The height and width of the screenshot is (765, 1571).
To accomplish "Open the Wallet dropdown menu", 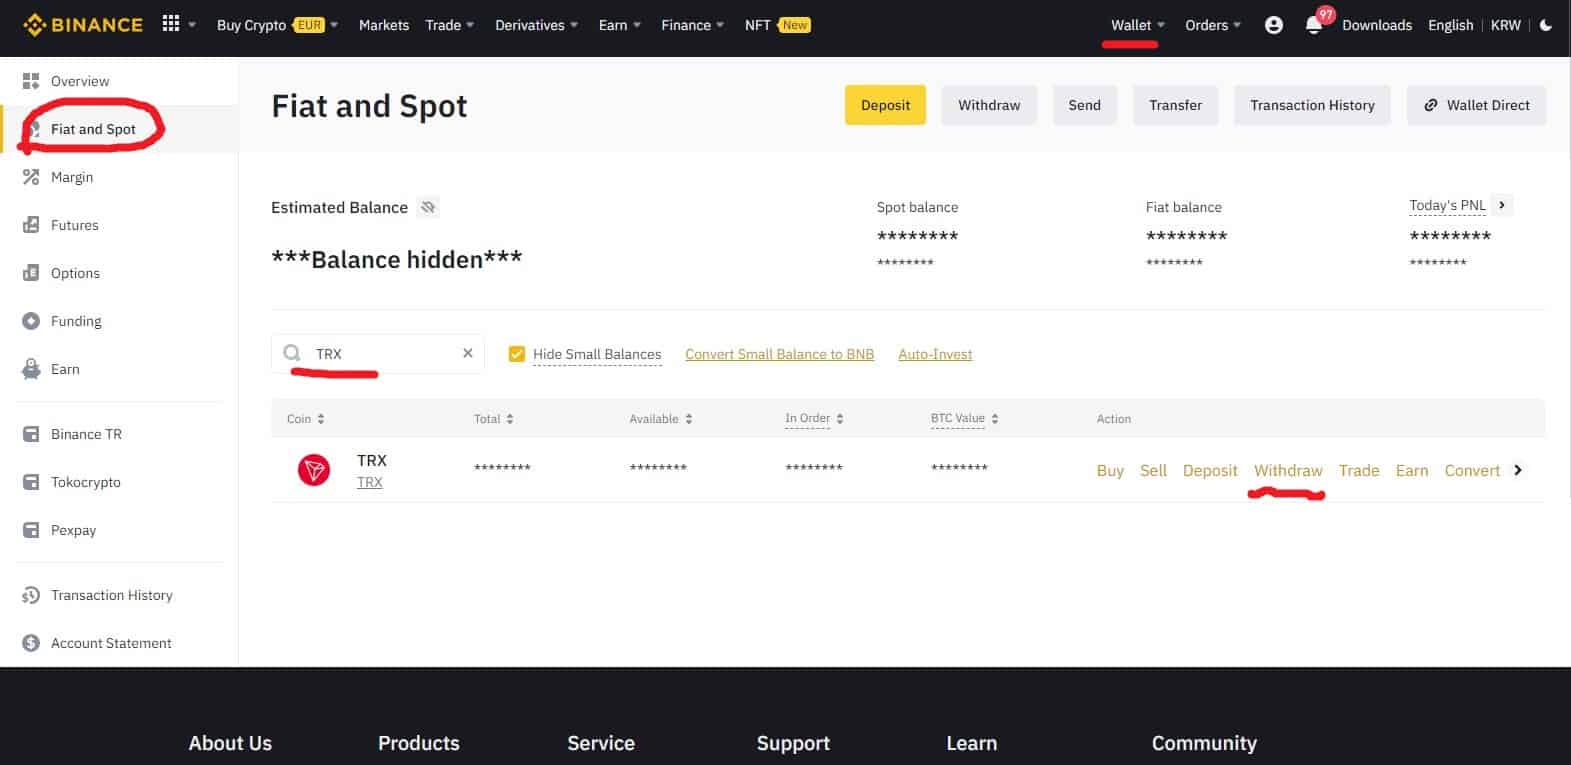I will (x=1138, y=25).
